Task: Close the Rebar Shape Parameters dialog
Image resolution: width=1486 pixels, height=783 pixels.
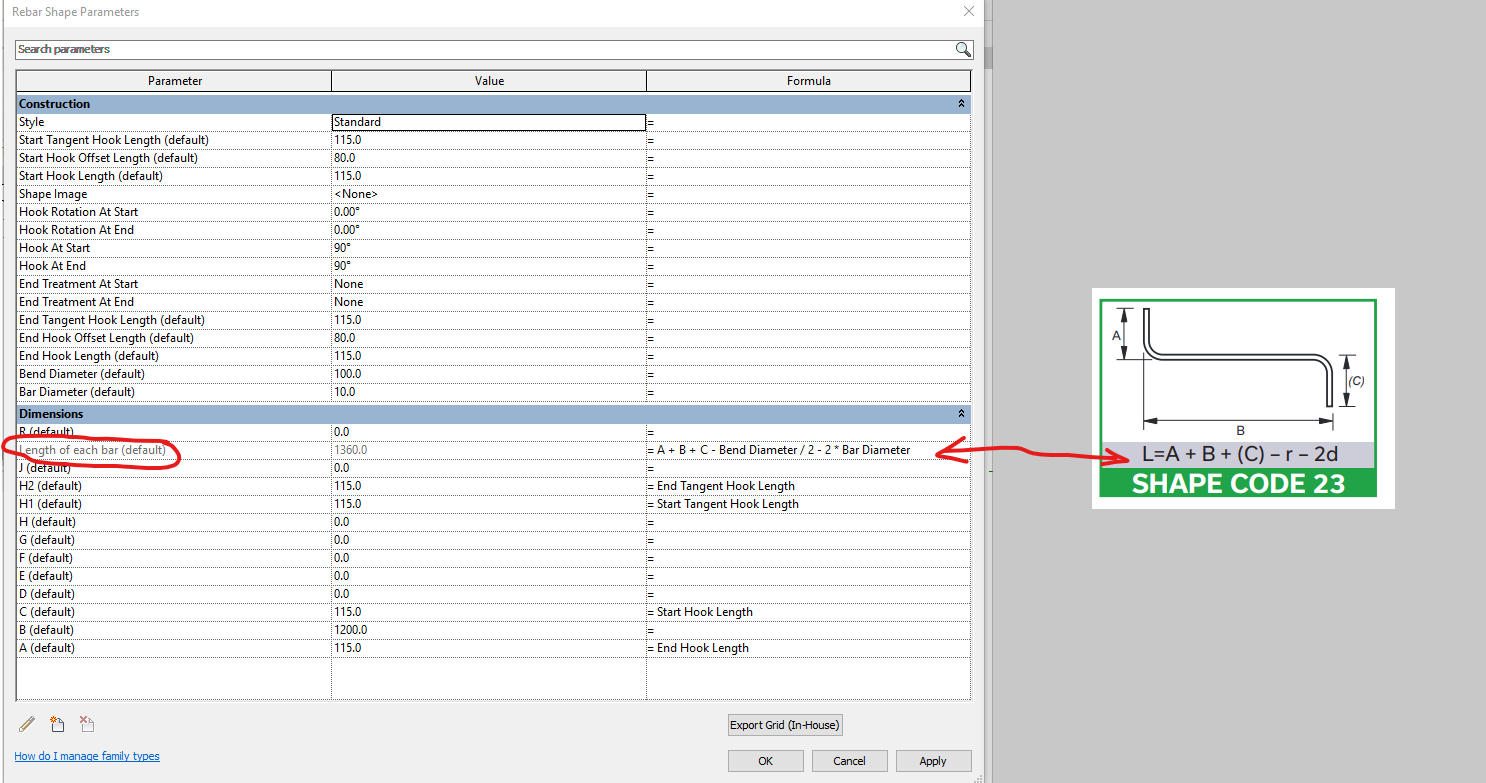Action: coord(967,11)
